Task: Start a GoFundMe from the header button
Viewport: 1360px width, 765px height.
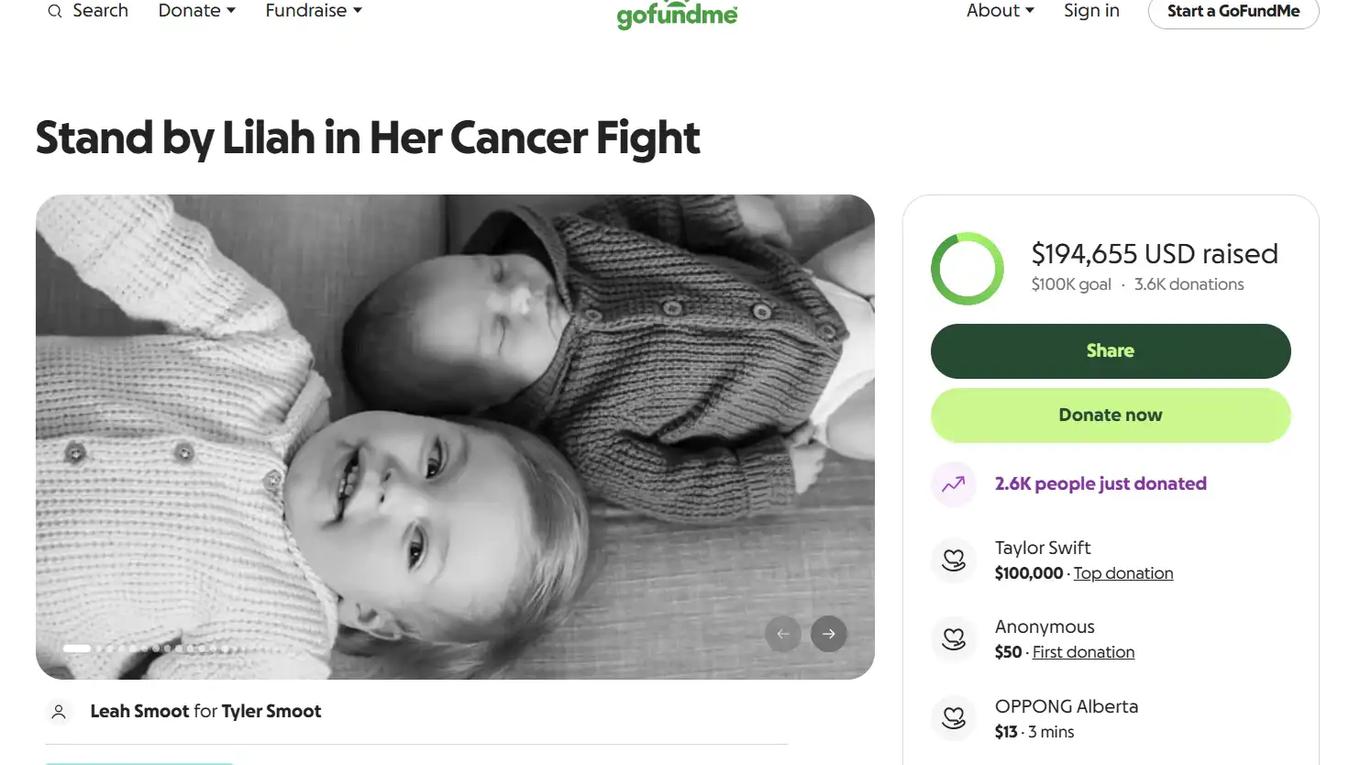Action: (x=1233, y=11)
